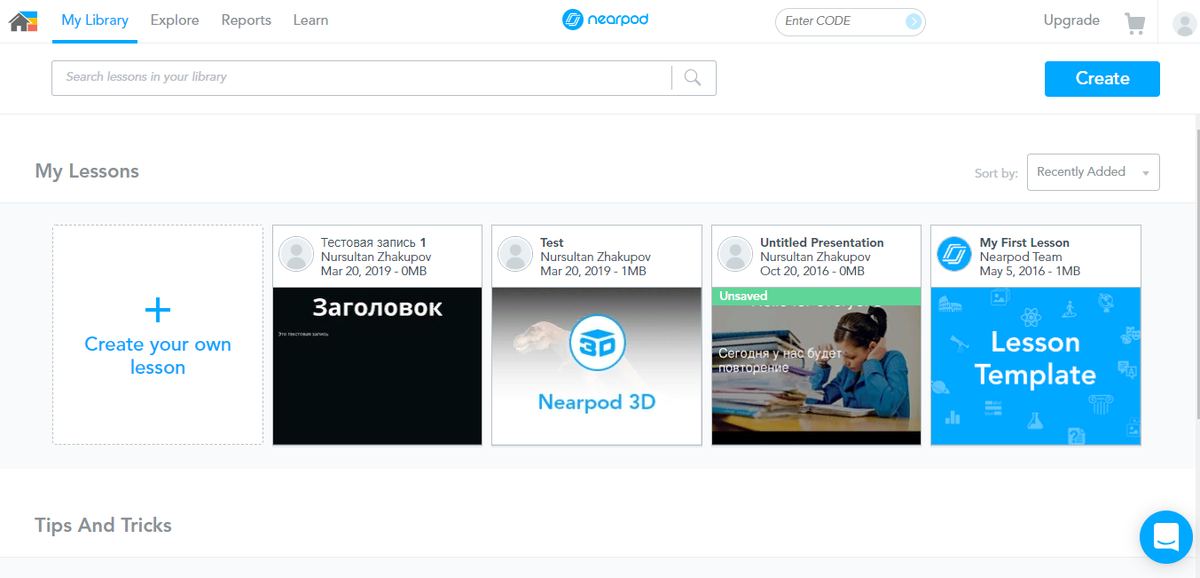The width and height of the screenshot is (1200, 578).
Task: Click the Тестовая запись 1 title
Action: click(374, 243)
